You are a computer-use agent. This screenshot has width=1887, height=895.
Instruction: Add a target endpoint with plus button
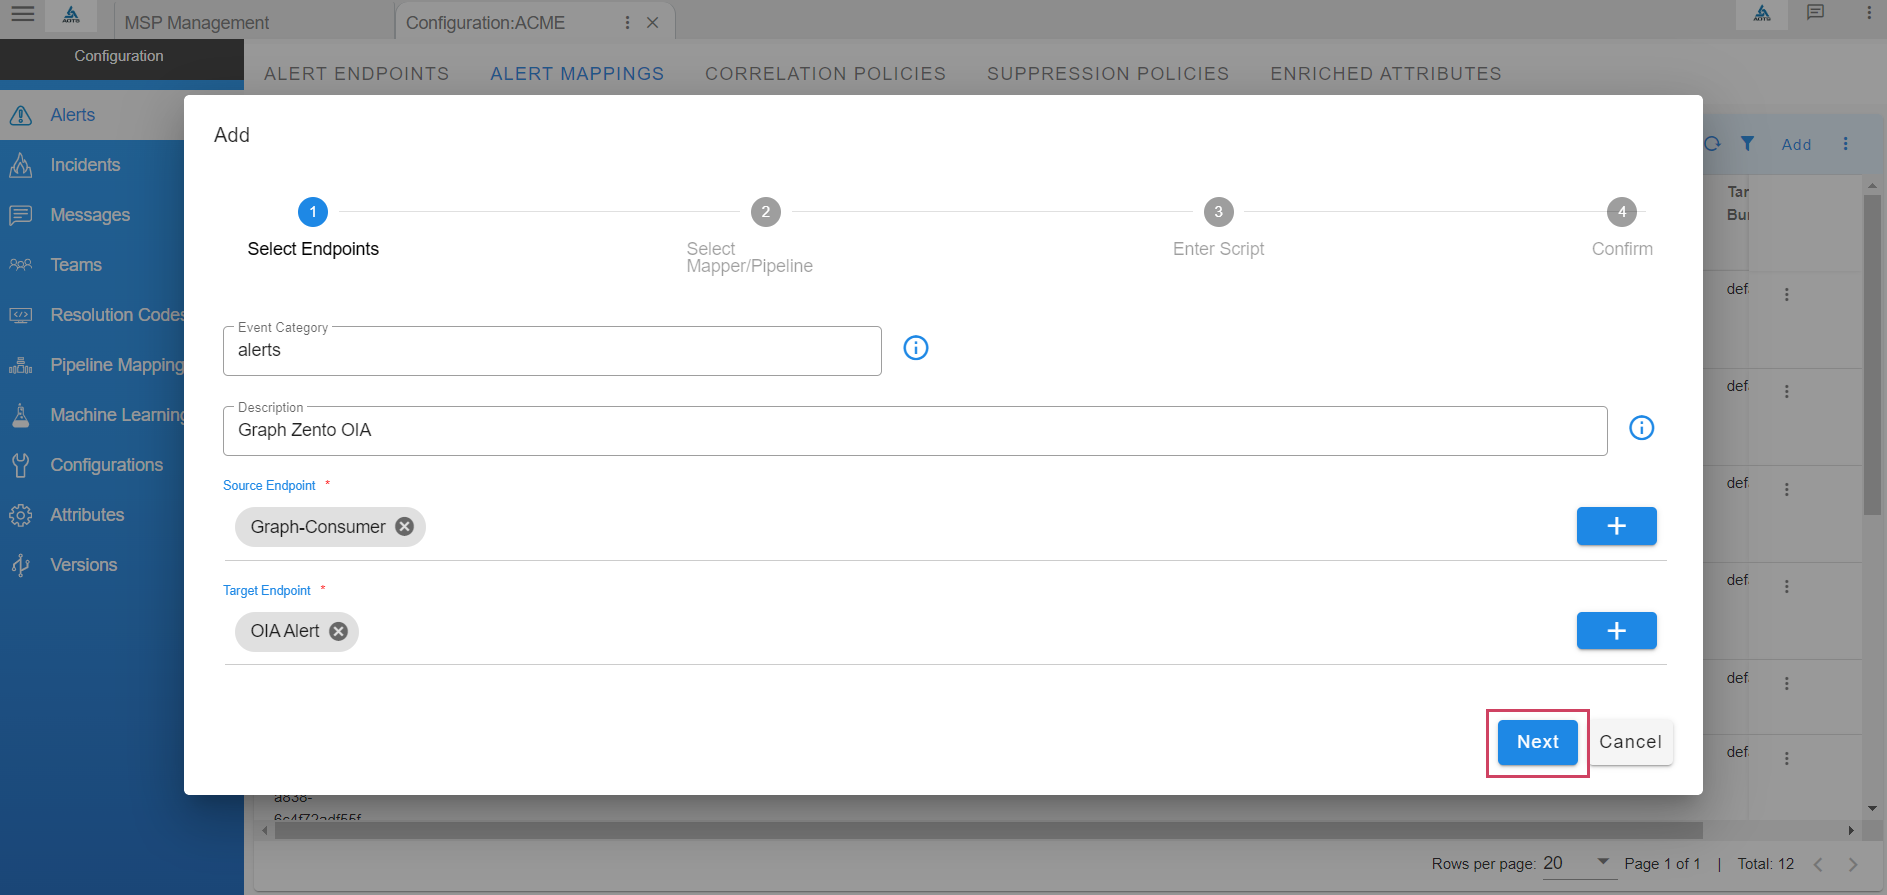pos(1616,631)
